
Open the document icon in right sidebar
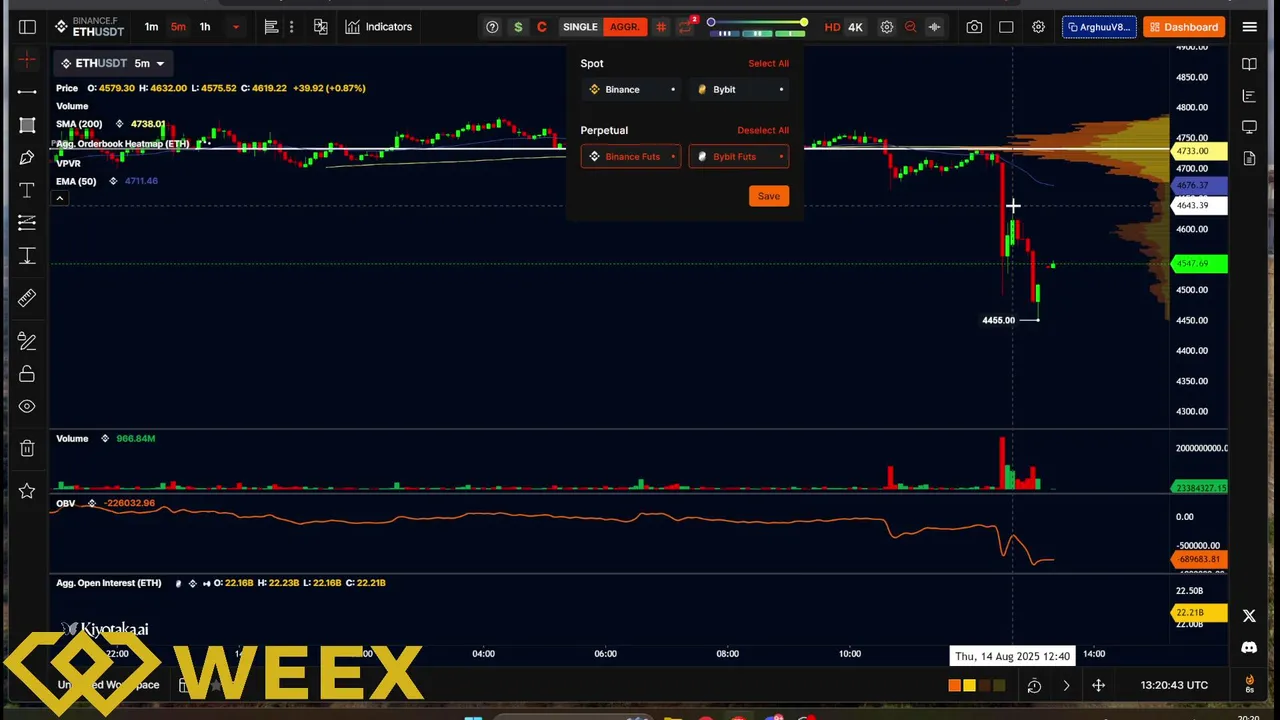[x=1249, y=158]
